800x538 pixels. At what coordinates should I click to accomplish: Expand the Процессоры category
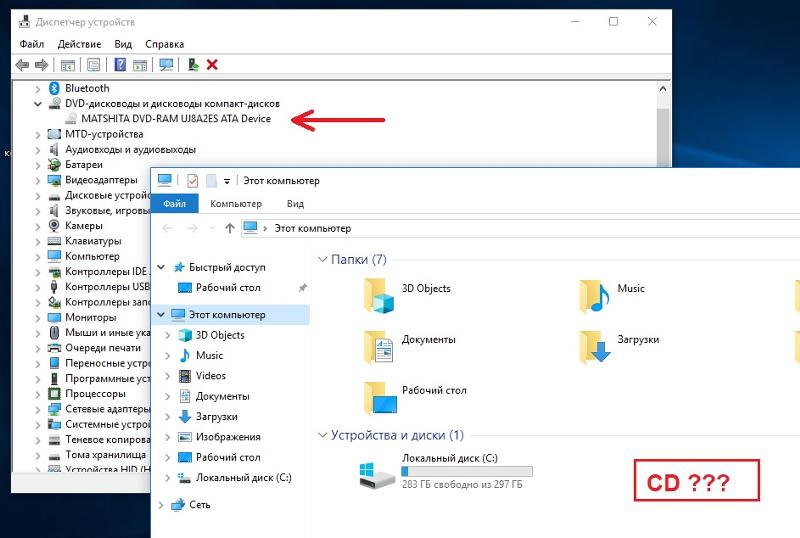click(x=38, y=395)
